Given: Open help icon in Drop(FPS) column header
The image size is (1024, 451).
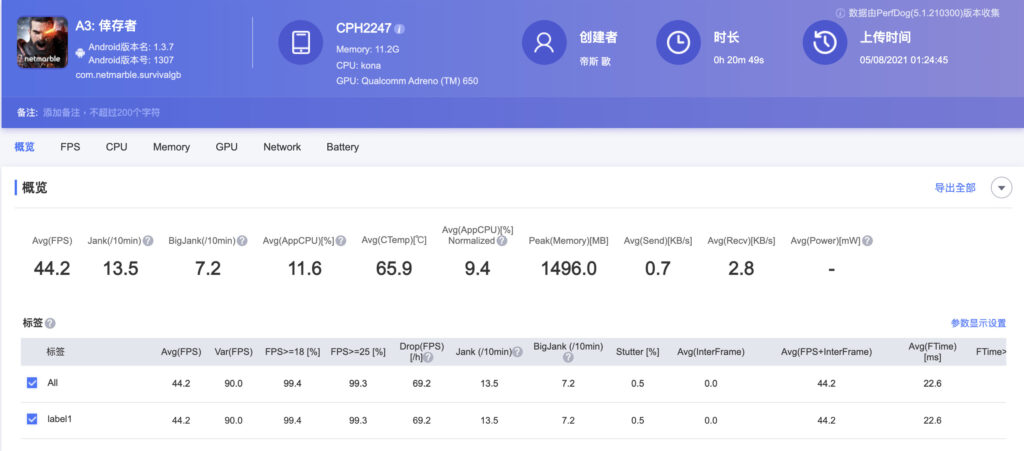Looking at the screenshot, I should coord(428,358).
